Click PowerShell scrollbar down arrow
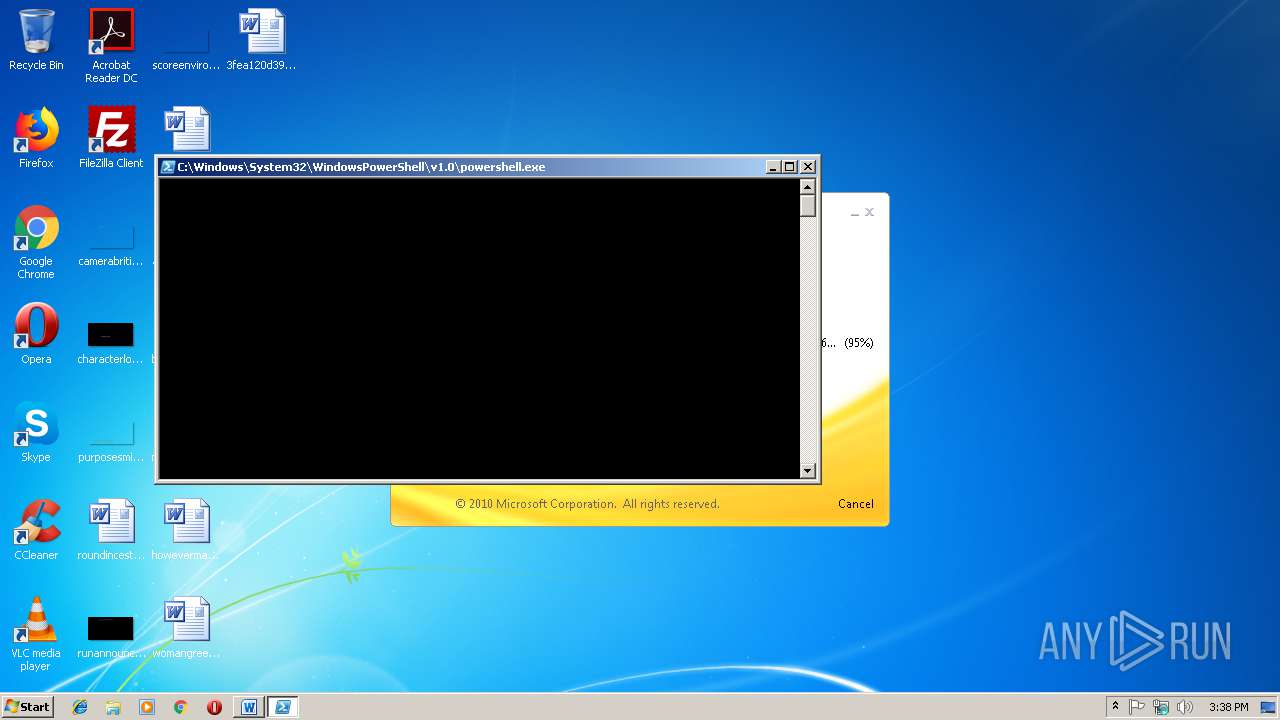 (x=808, y=470)
